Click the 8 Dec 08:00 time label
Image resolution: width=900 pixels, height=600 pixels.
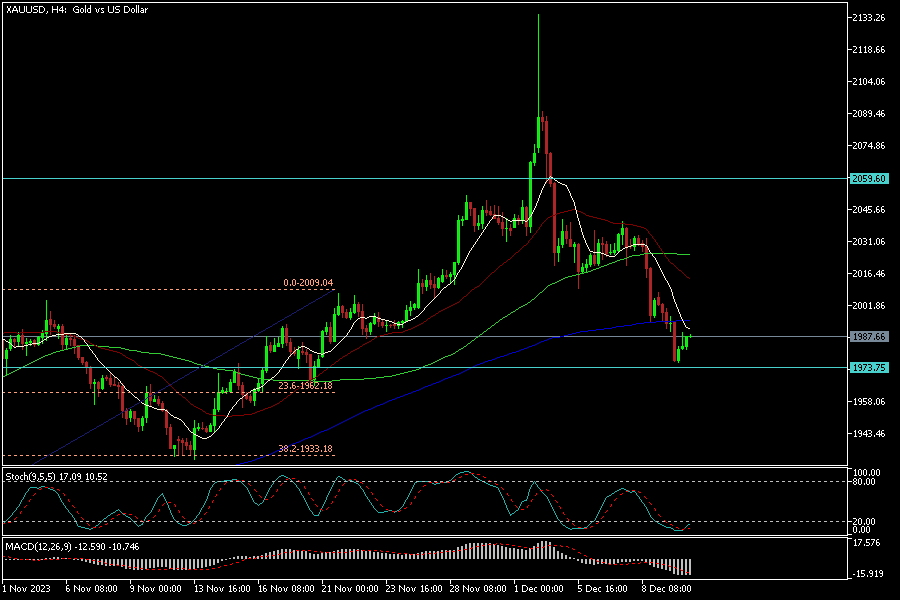666,590
